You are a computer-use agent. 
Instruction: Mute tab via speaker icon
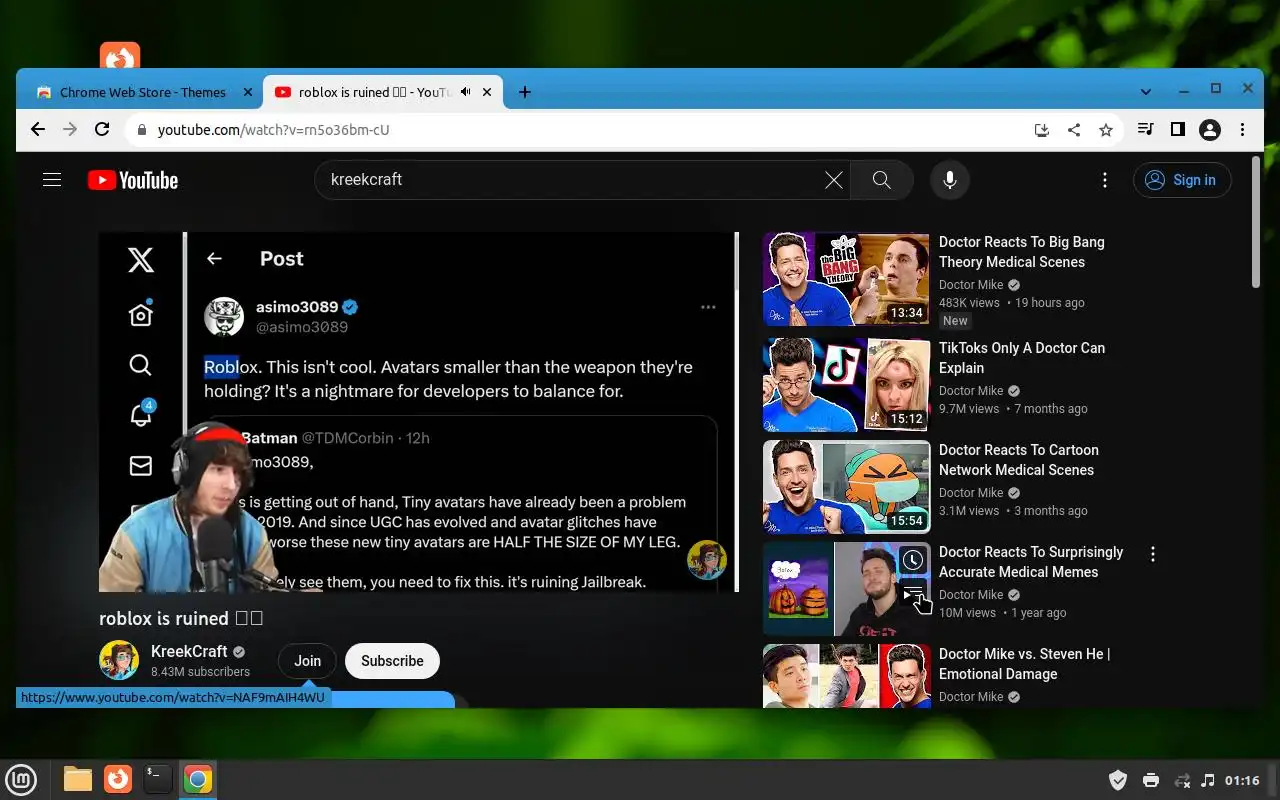click(x=465, y=92)
